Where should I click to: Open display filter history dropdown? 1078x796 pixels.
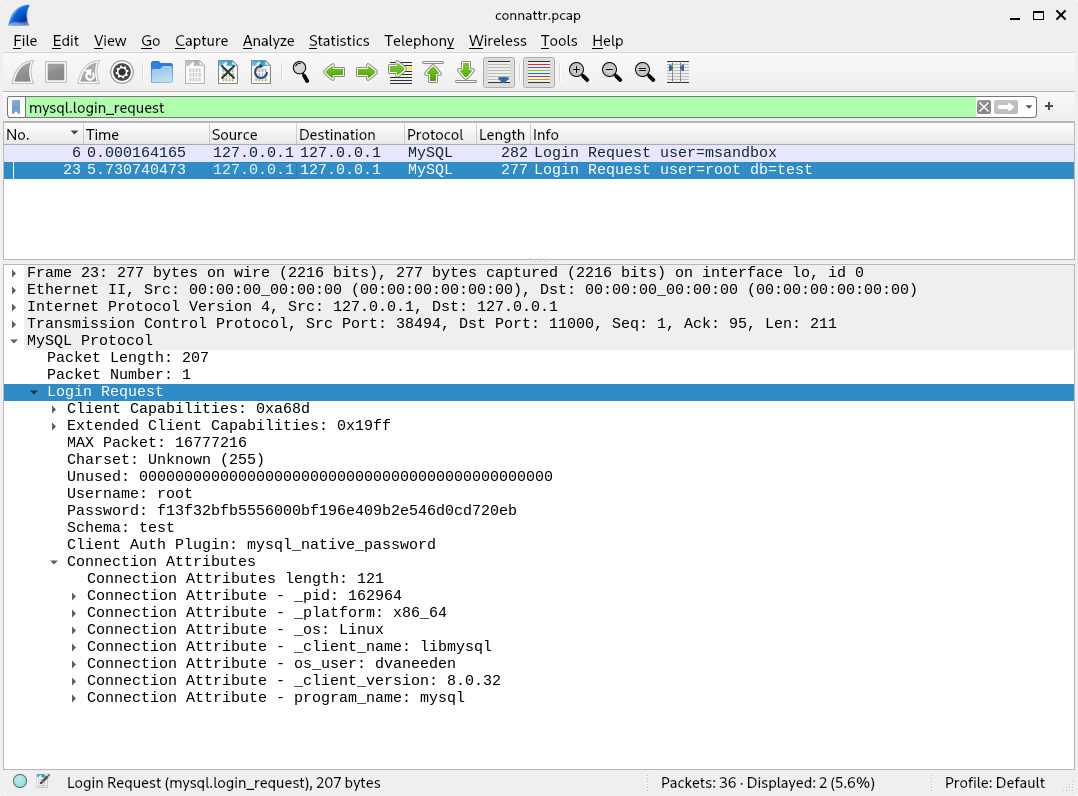click(1028, 107)
